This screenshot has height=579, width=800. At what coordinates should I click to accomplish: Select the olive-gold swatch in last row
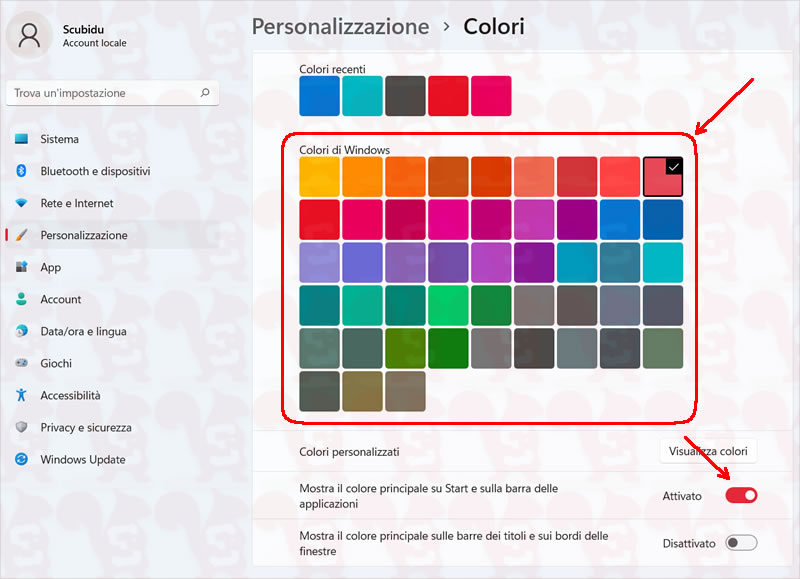[x=362, y=391]
